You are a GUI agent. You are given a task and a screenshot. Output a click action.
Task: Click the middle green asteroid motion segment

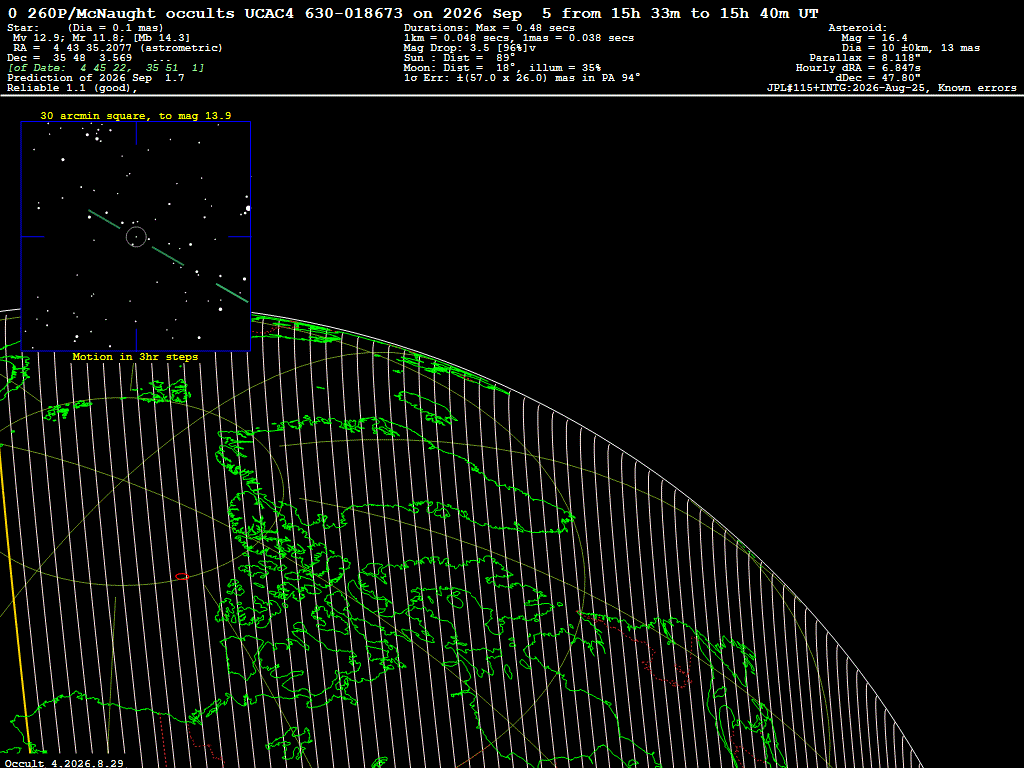click(x=168, y=256)
